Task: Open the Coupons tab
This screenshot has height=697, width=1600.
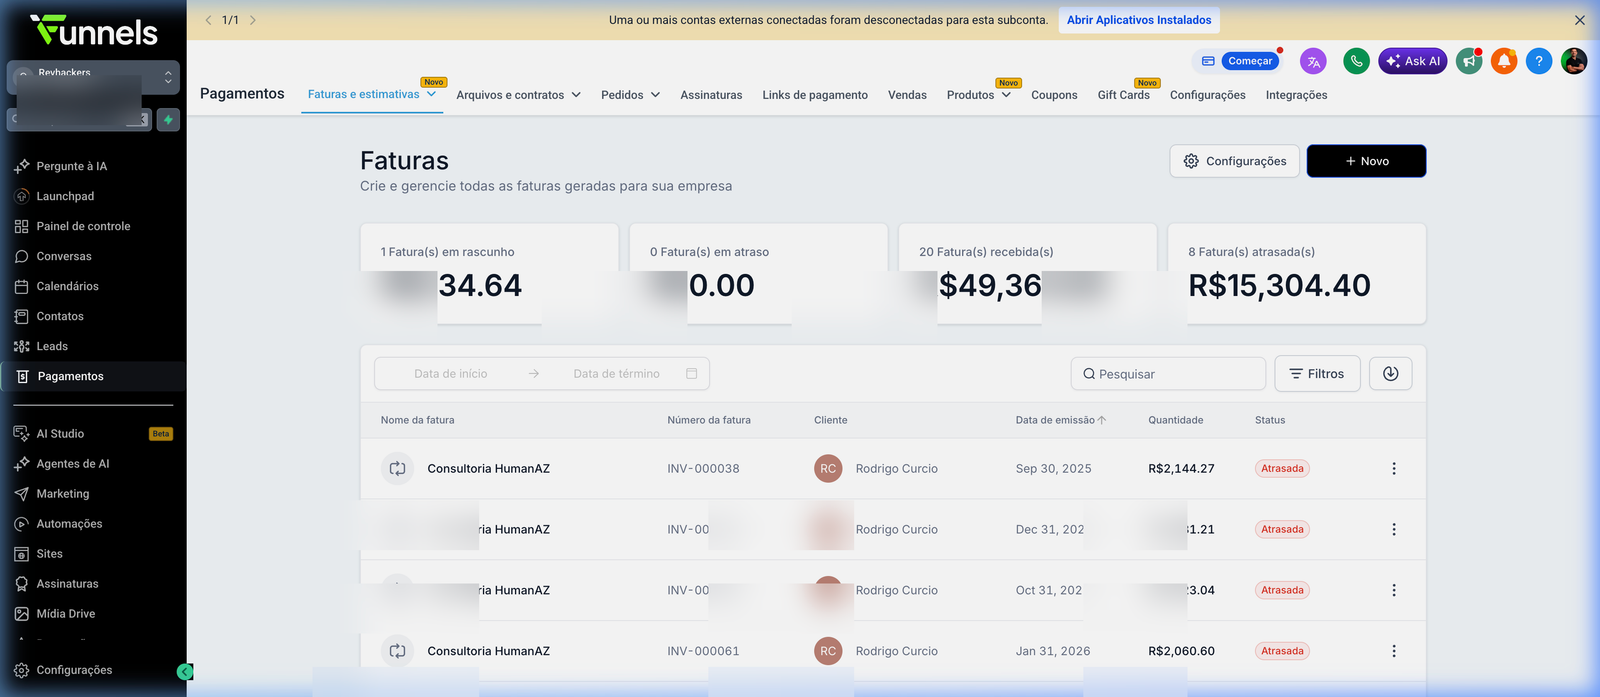Action: (1054, 95)
